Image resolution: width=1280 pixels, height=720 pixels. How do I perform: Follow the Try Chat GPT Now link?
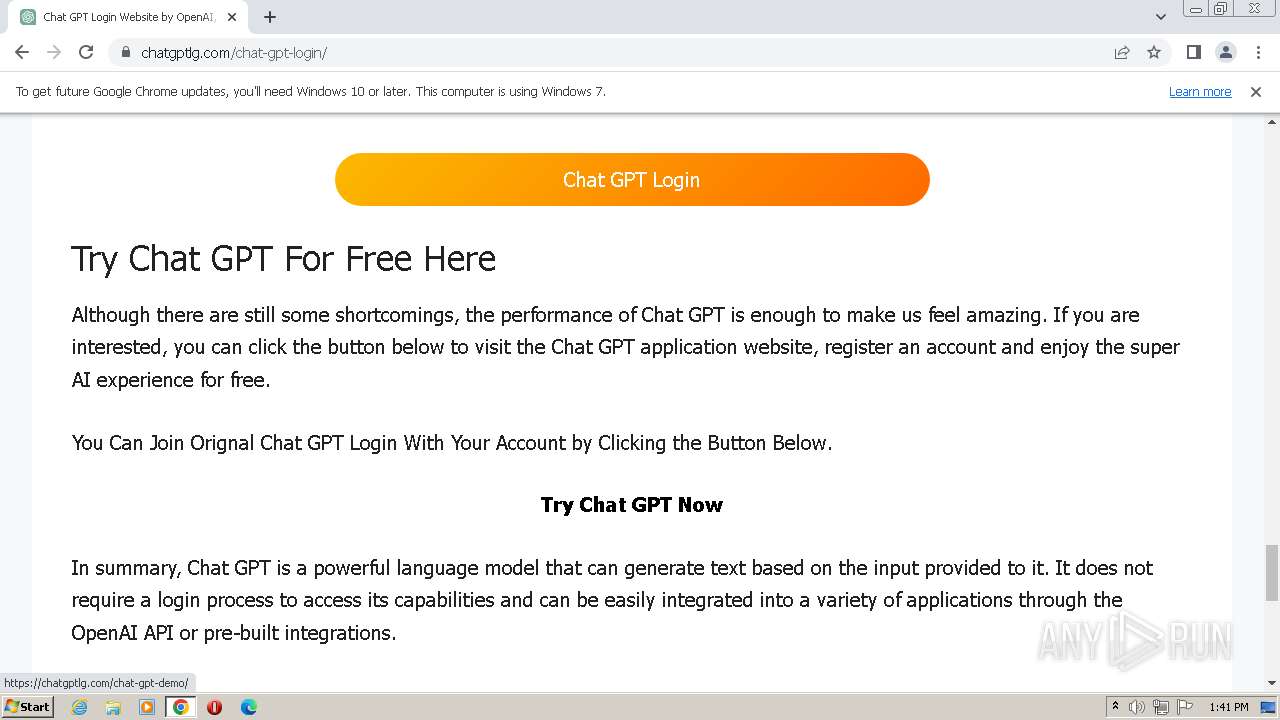[632, 505]
